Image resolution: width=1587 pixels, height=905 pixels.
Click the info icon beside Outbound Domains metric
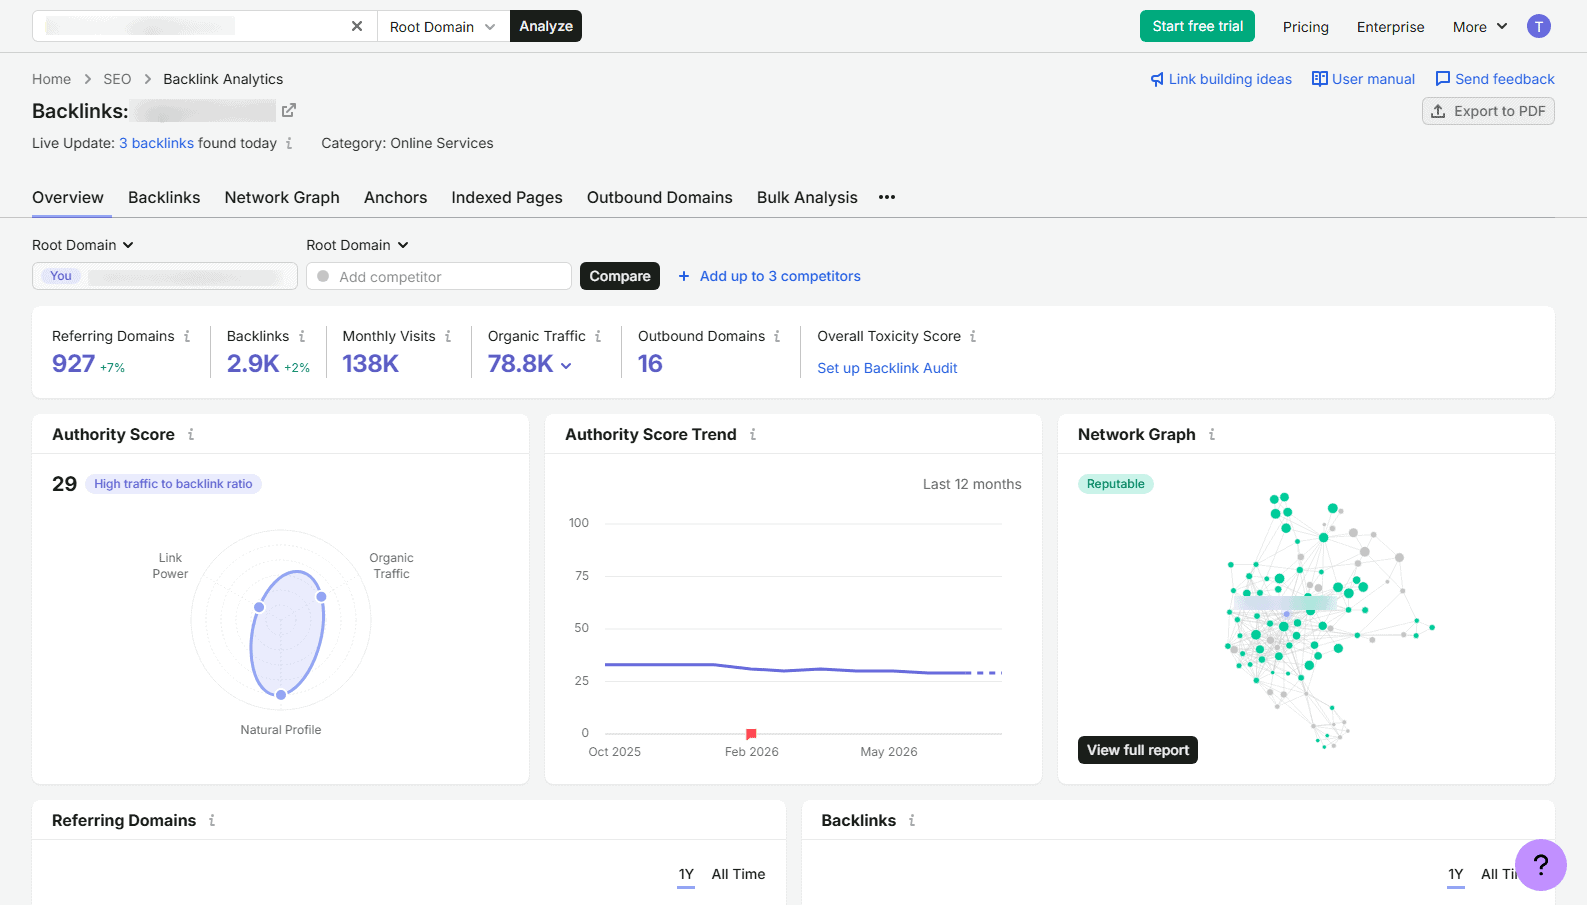pyautogui.click(x=777, y=336)
